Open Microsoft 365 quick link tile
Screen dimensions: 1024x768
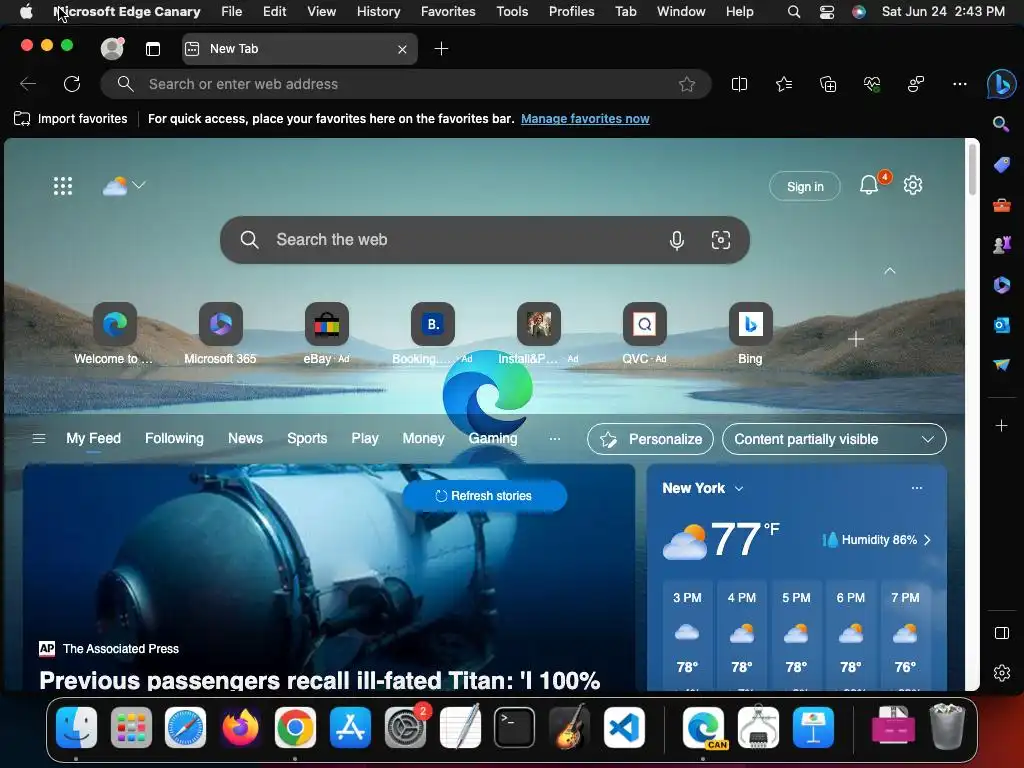(x=221, y=334)
